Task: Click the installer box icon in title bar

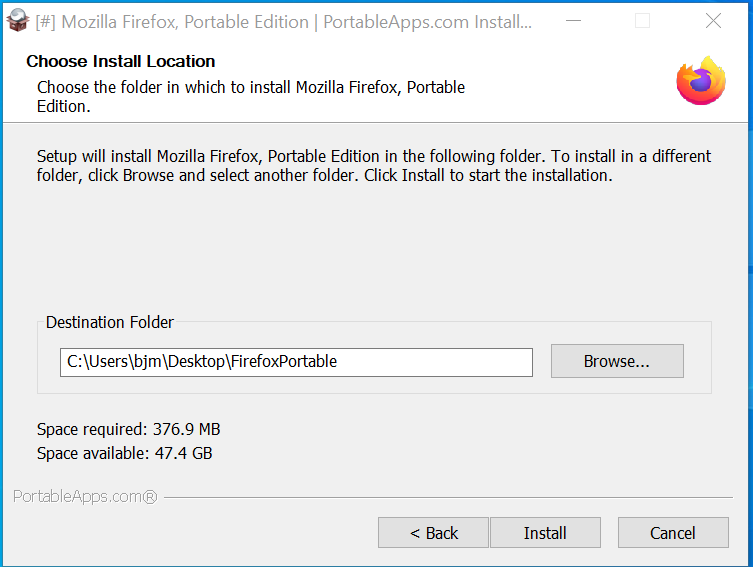Action: click(x=16, y=21)
